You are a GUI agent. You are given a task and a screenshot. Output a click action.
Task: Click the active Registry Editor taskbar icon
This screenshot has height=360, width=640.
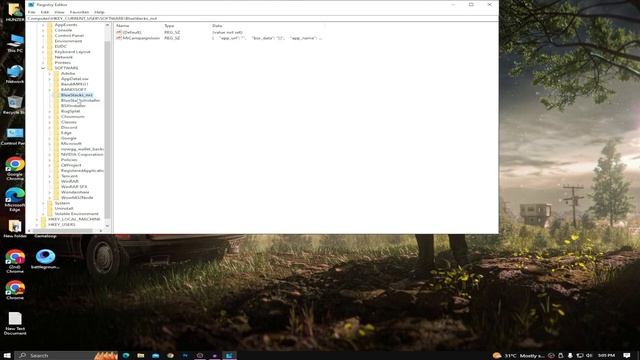[x=229, y=356]
